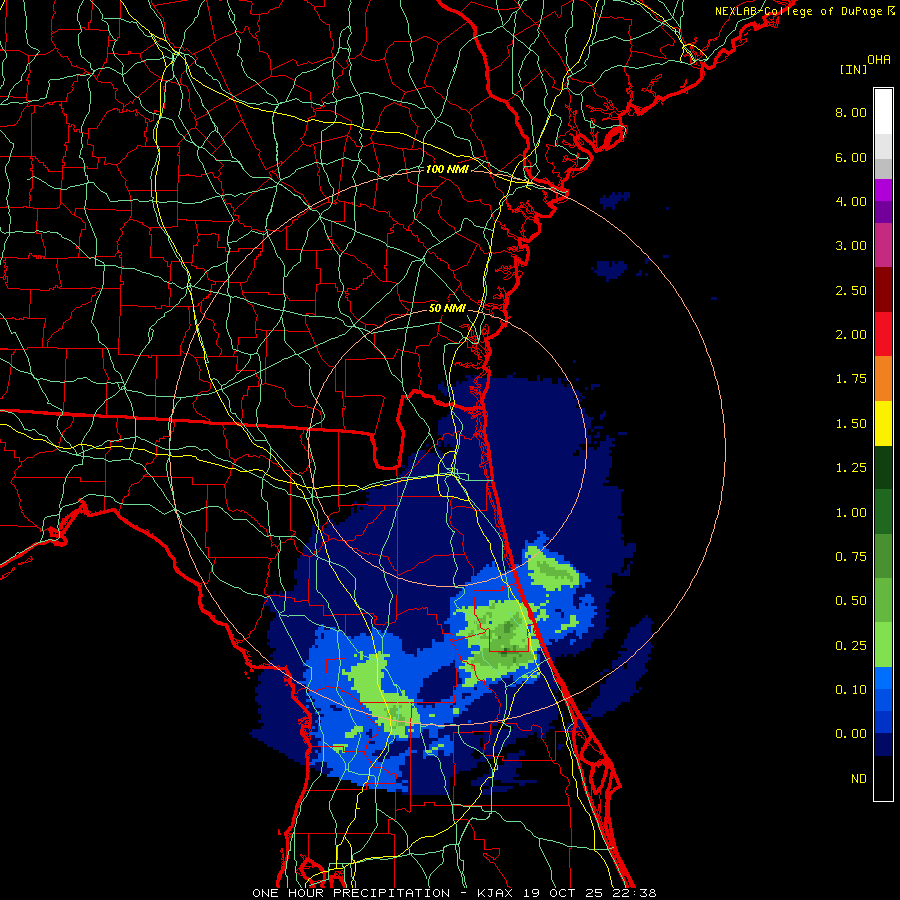Select the dark red 2.50 swatch
The width and height of the screenshot is (900, 900).
coord(883,290)
